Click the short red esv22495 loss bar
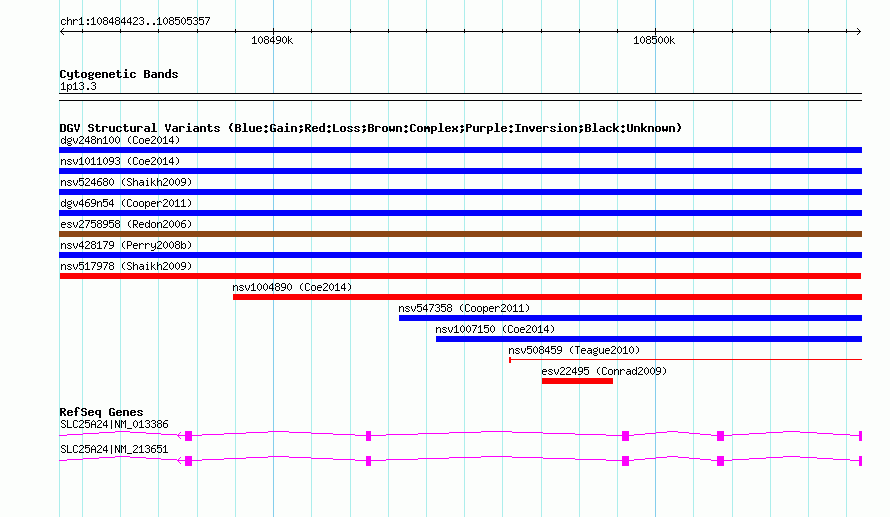The height and width of the screenshot is (517, 890). point(577,381)
